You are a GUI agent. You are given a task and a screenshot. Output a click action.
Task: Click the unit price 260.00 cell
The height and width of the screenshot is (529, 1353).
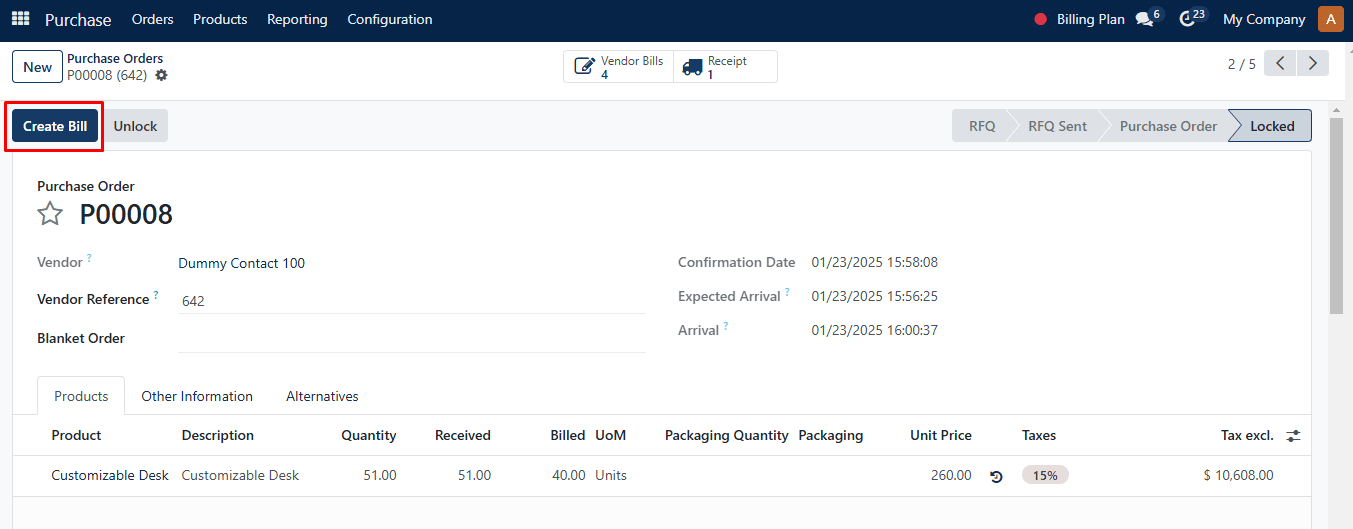(x=951, y=475)
